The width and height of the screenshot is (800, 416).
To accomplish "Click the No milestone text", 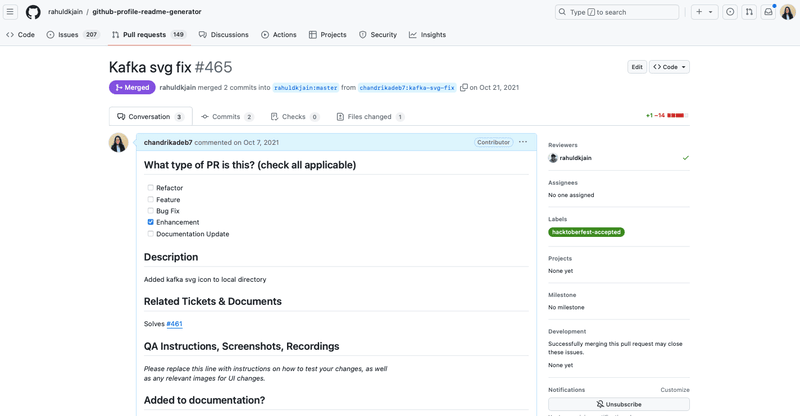I will tap(566, 307).
